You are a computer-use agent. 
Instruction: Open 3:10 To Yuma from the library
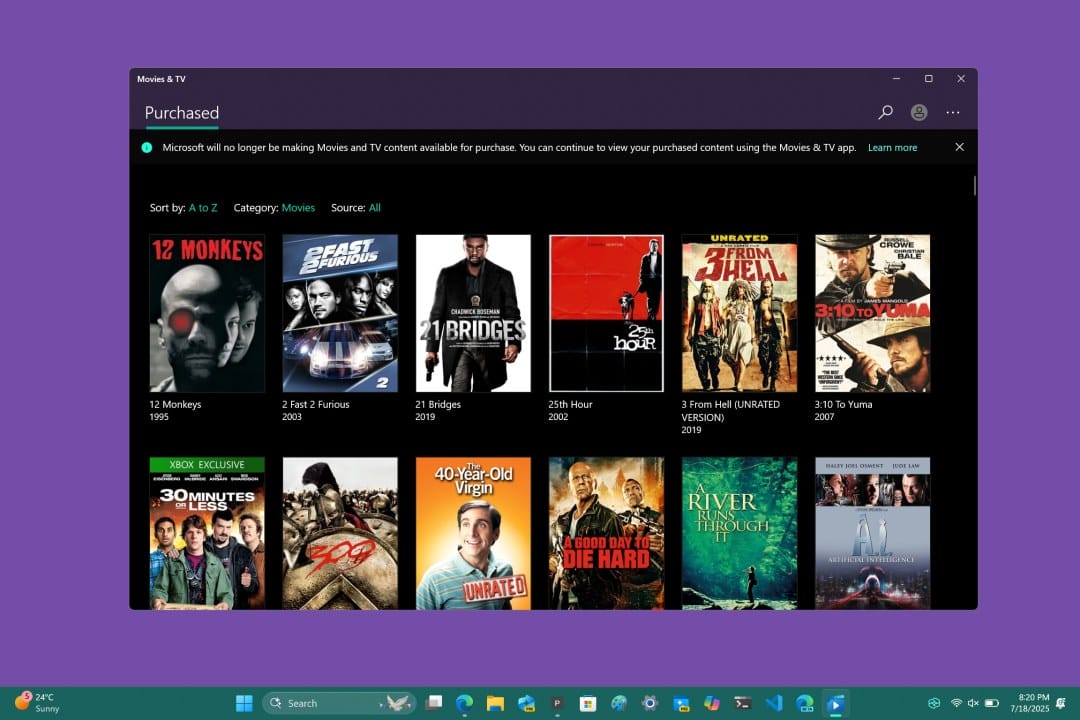coord(872,312)
